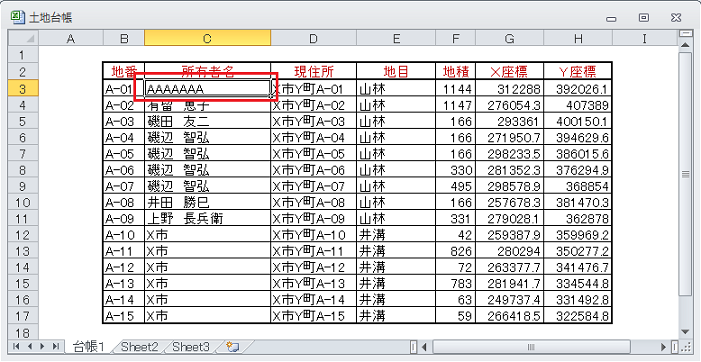Click vertical scrollbar up arrow
The image size is (701, 362).
[x=685, y=44]
